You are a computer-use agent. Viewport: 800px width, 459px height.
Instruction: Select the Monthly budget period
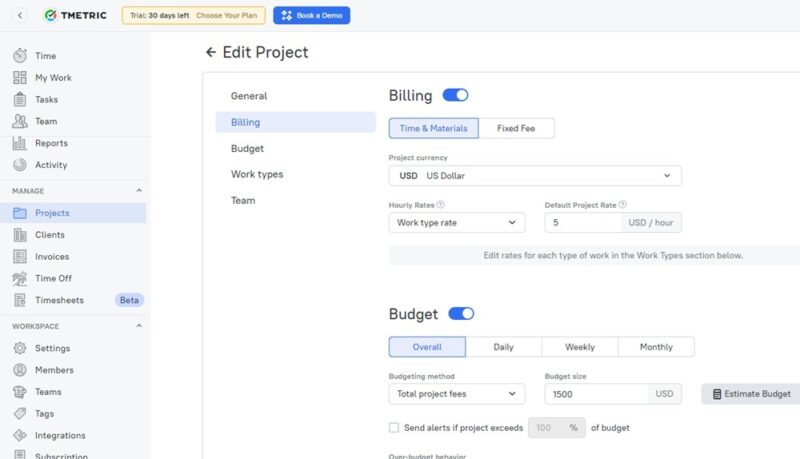click(656, 347)
